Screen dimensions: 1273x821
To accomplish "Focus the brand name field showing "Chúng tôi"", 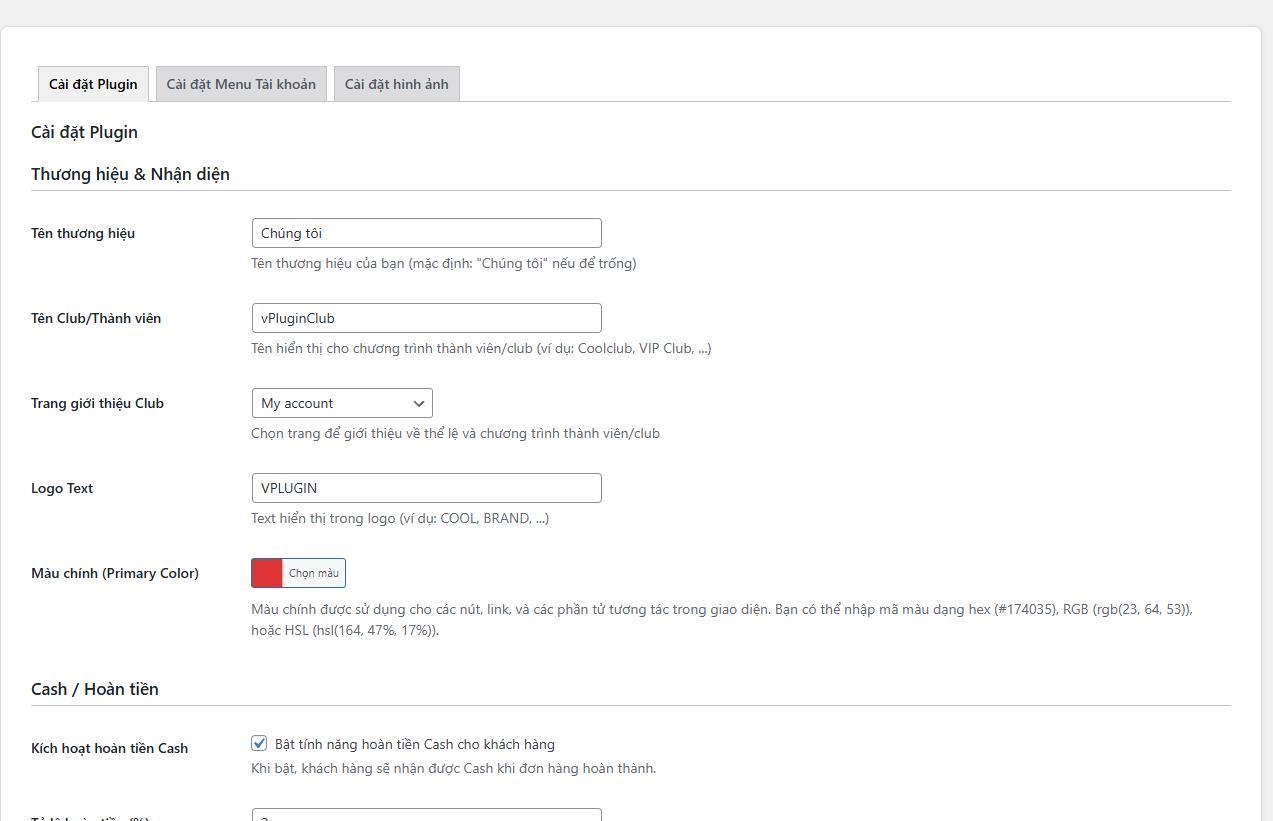I will pyautogui.click(x=426, y=232).
